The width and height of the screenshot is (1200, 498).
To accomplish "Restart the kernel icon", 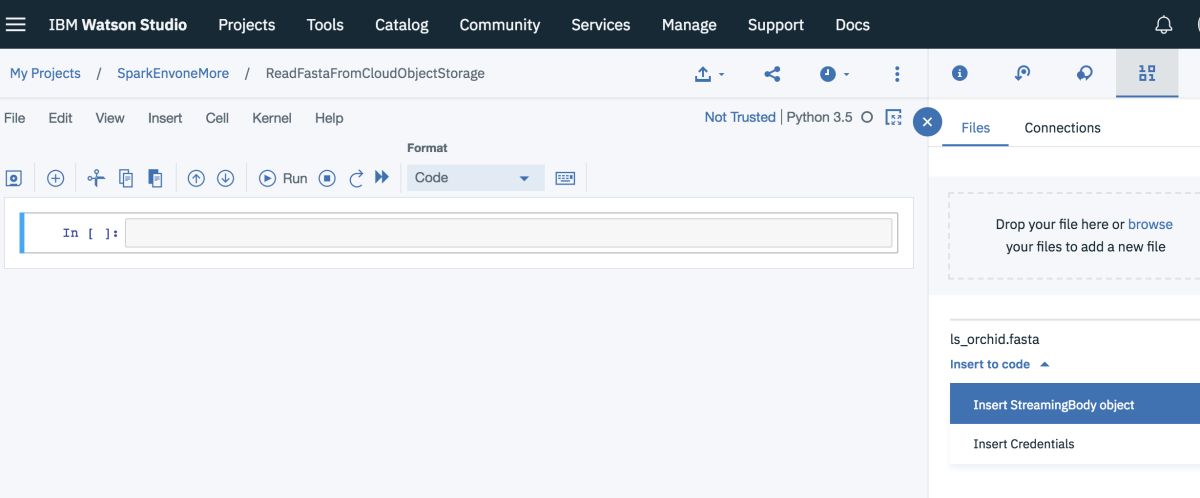I will 356,178.
